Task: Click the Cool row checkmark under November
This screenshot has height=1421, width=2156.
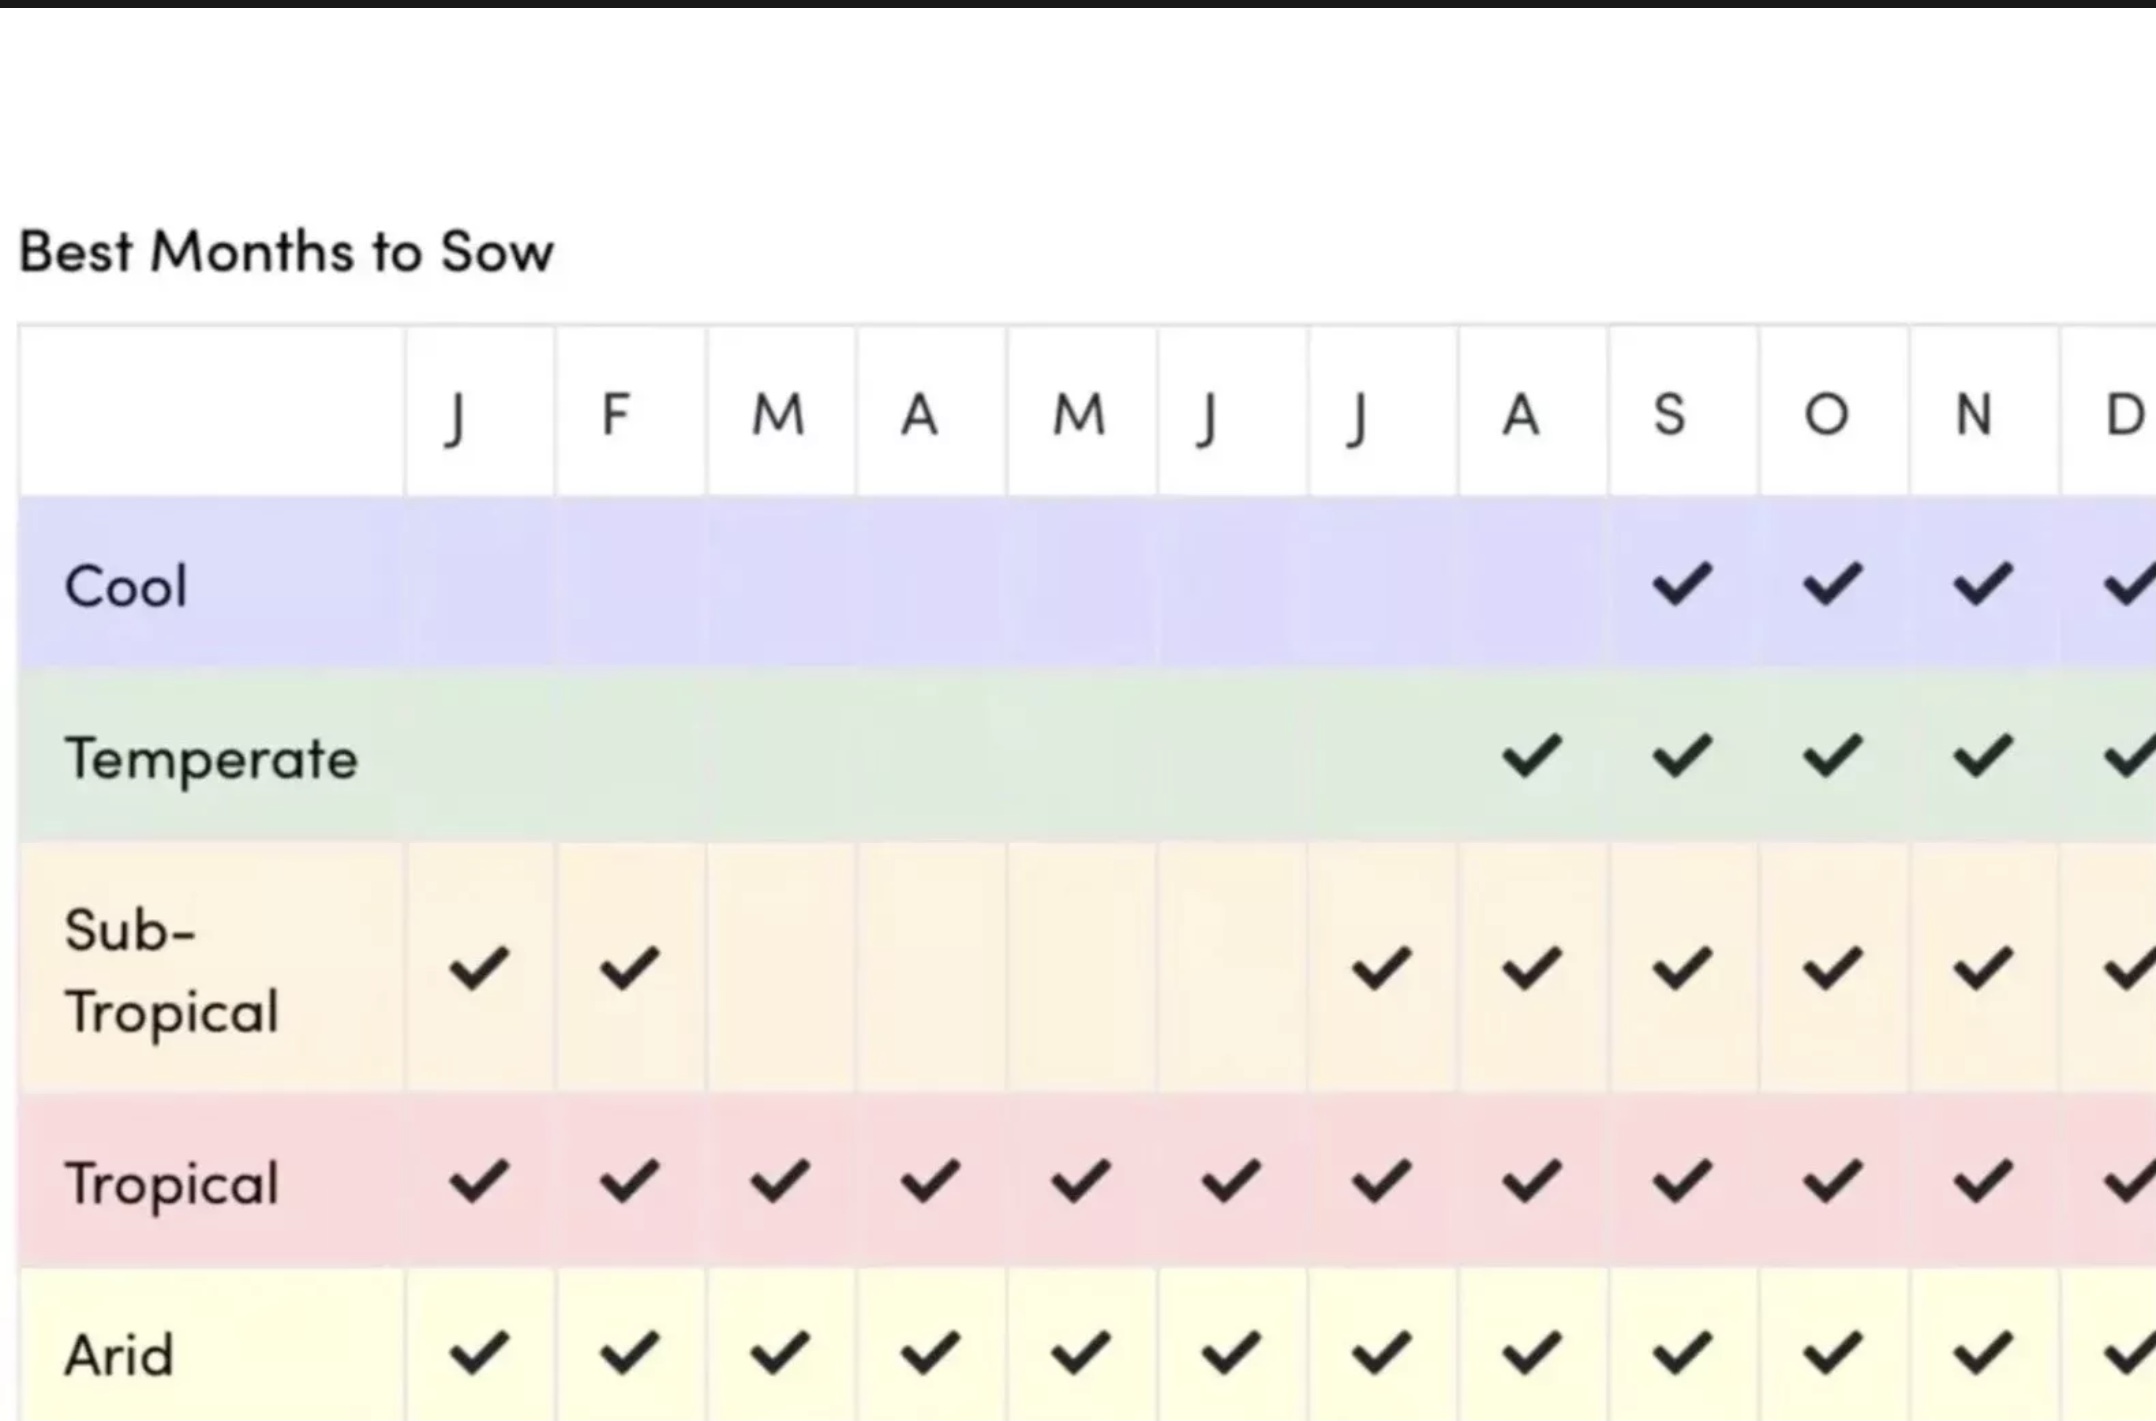Action: pos(1982,584)
